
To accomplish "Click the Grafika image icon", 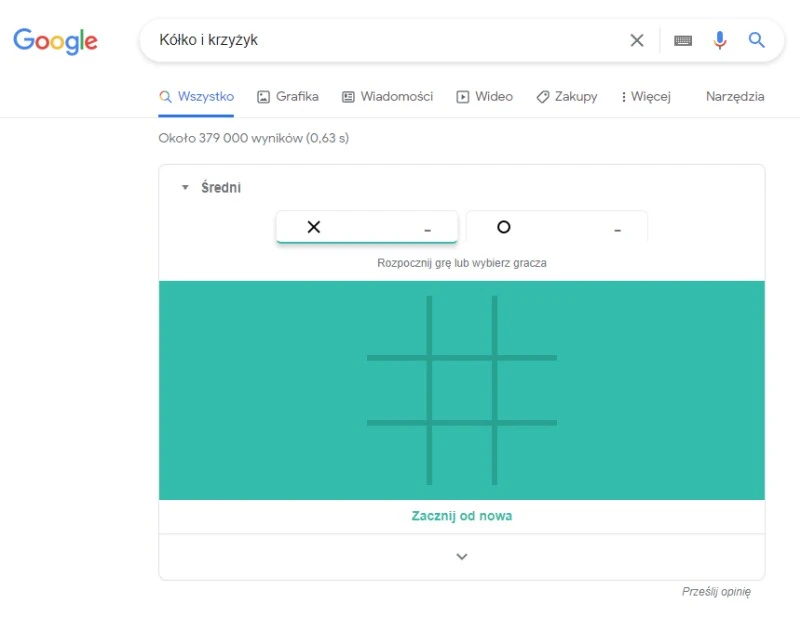I will 264,97.
